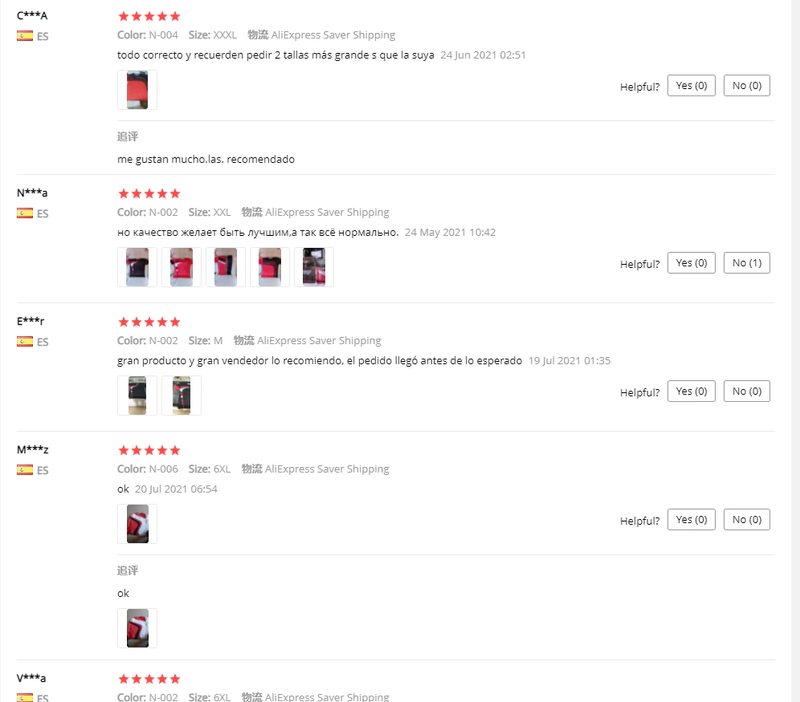The image size is (800, 702).
Task: Click Spain flag icon beside E***r
Action: click(x=25, y=342)
